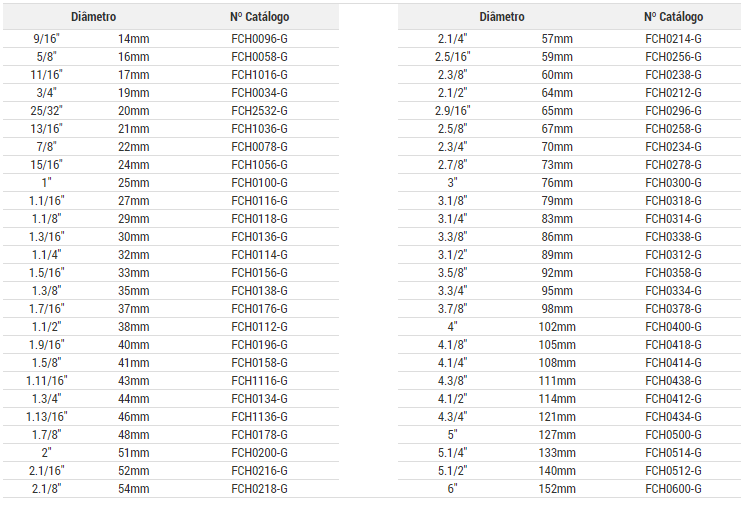This screenshot has width=745, height=505.
Task: Click the 25/32" diameter cell
Action: coord(46,111)
